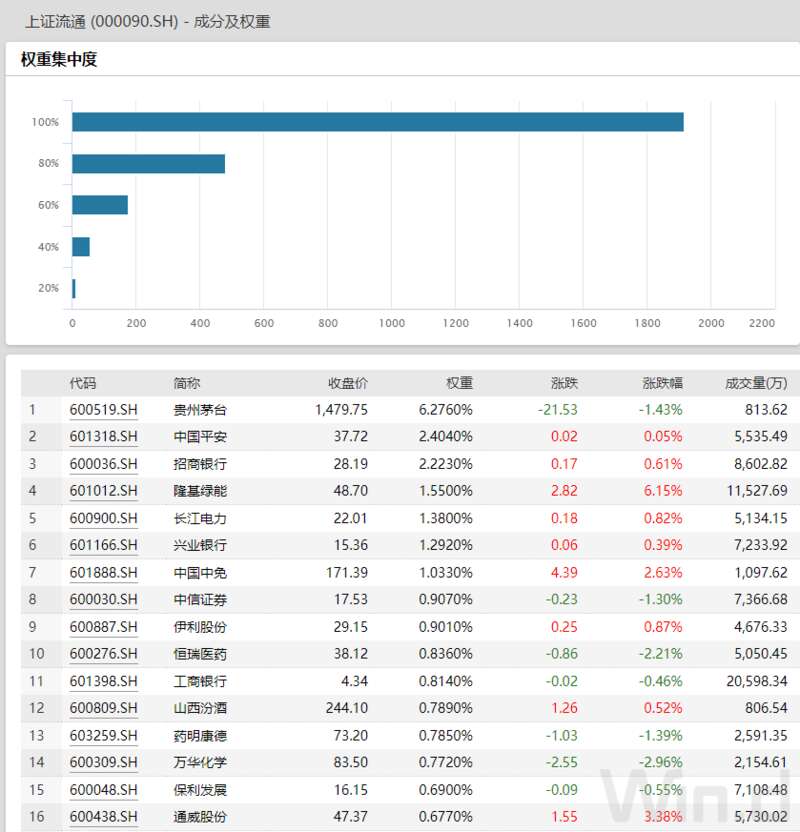Click the 权重集中度 section title
The height and width of the screenshot is (832, 800).
click(59, 59)
